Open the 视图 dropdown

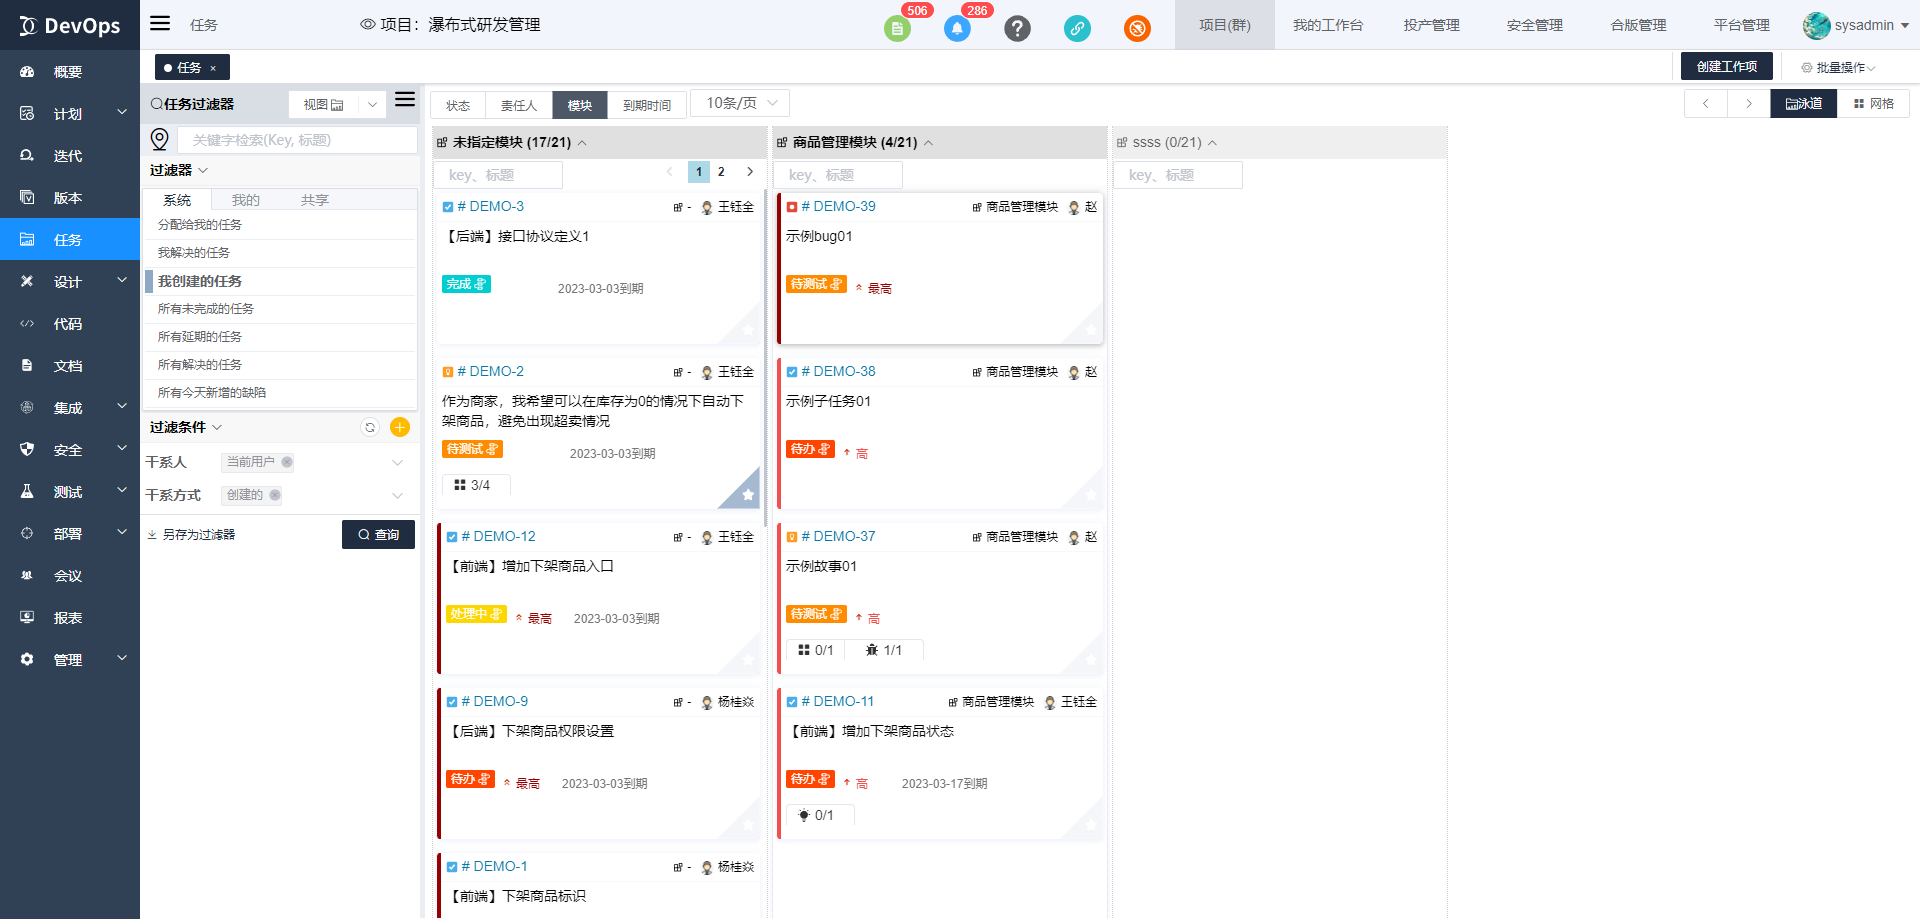pyautogui.click(x=337, y=104)
